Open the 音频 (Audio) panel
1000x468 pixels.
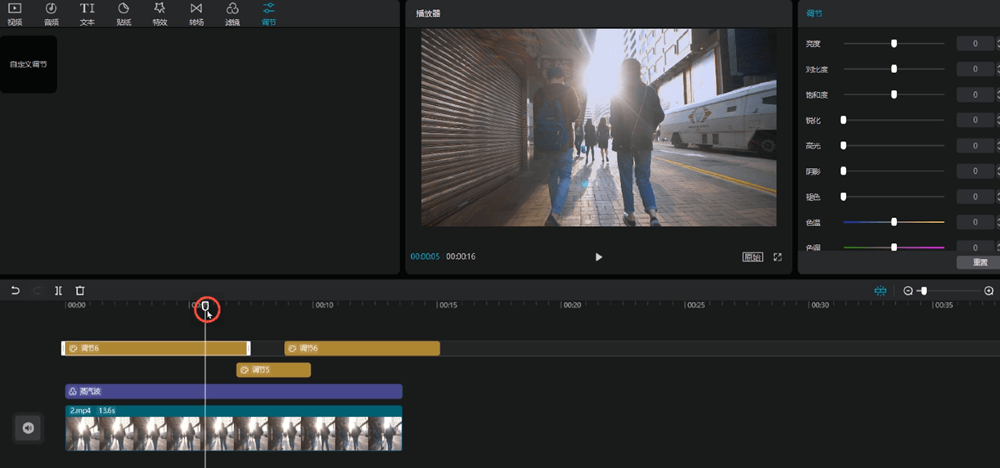51,13
